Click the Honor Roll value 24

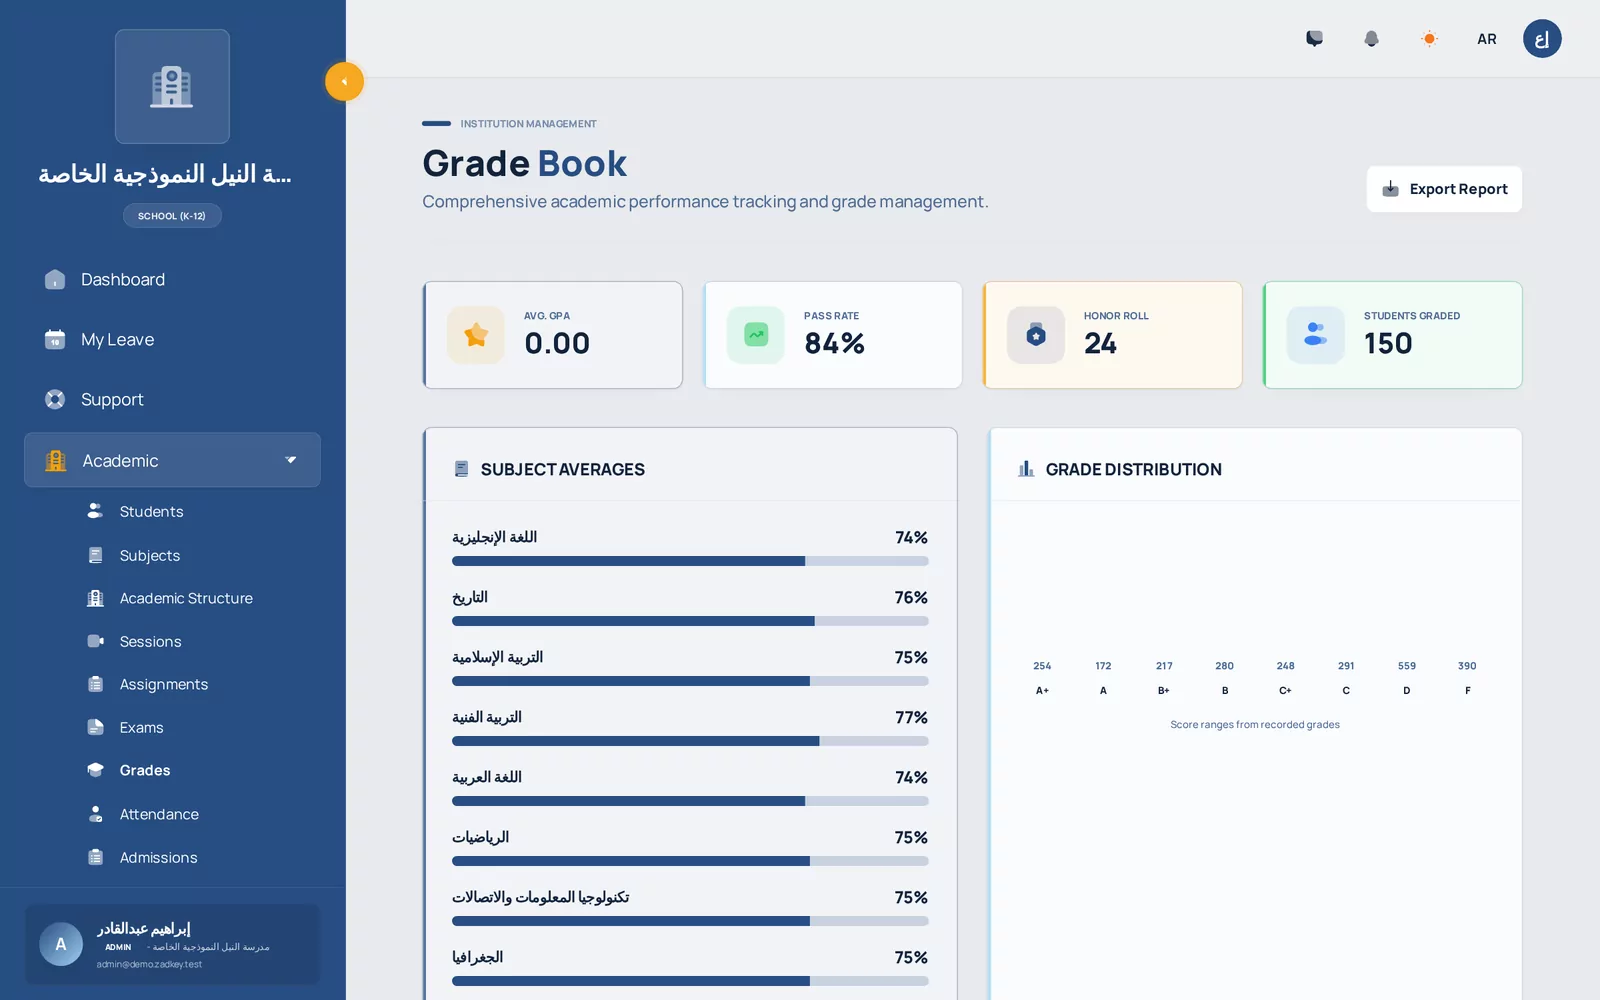tap(1100, 344)
